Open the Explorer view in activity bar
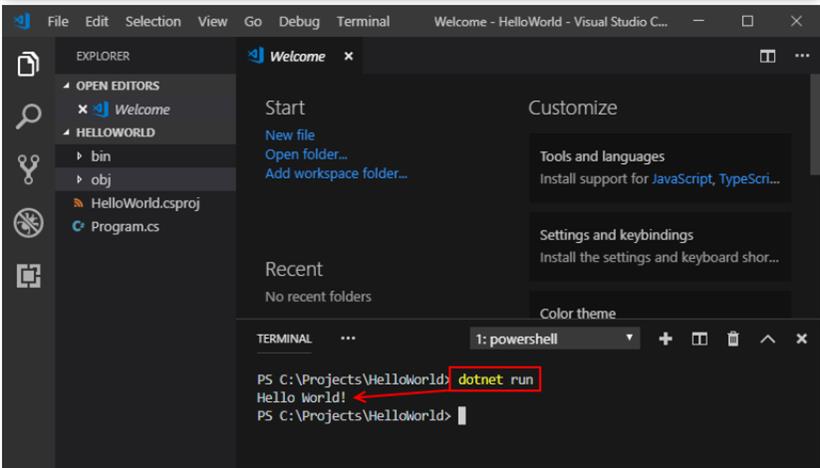Image resolution: width=820 pixels, height=468 pixels. tap(28, 64)
